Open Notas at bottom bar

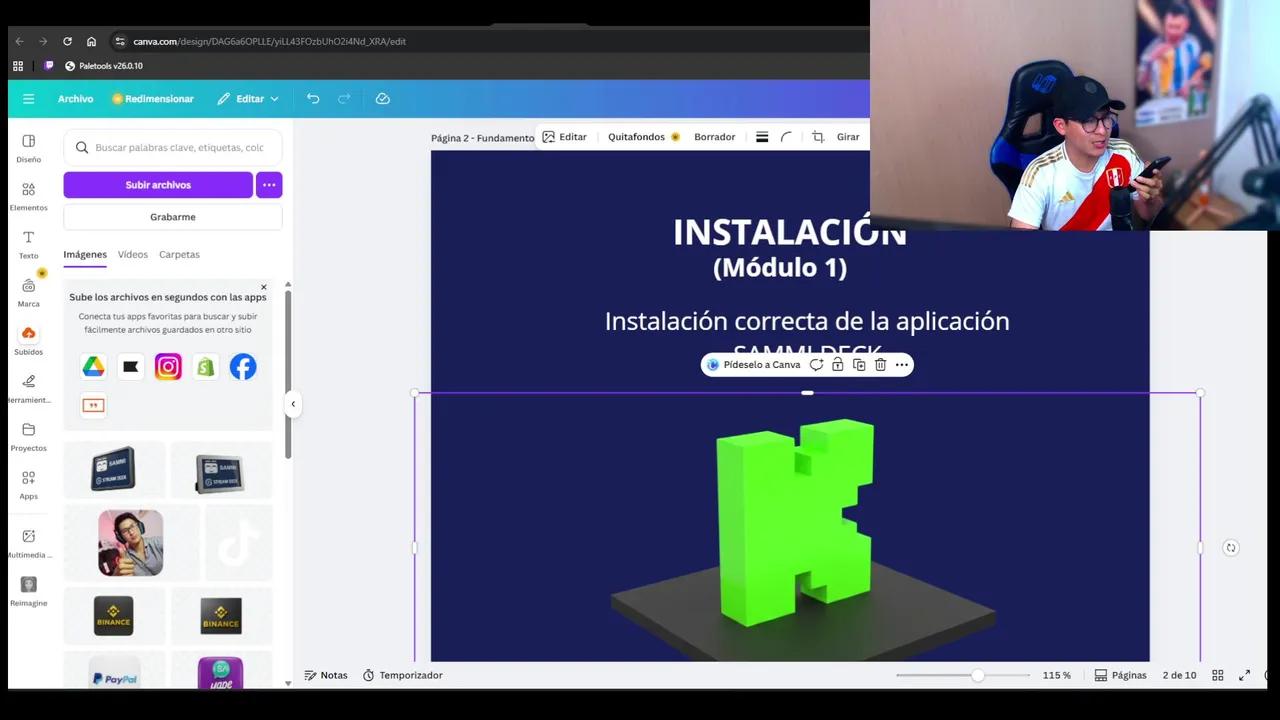point(326,675)
